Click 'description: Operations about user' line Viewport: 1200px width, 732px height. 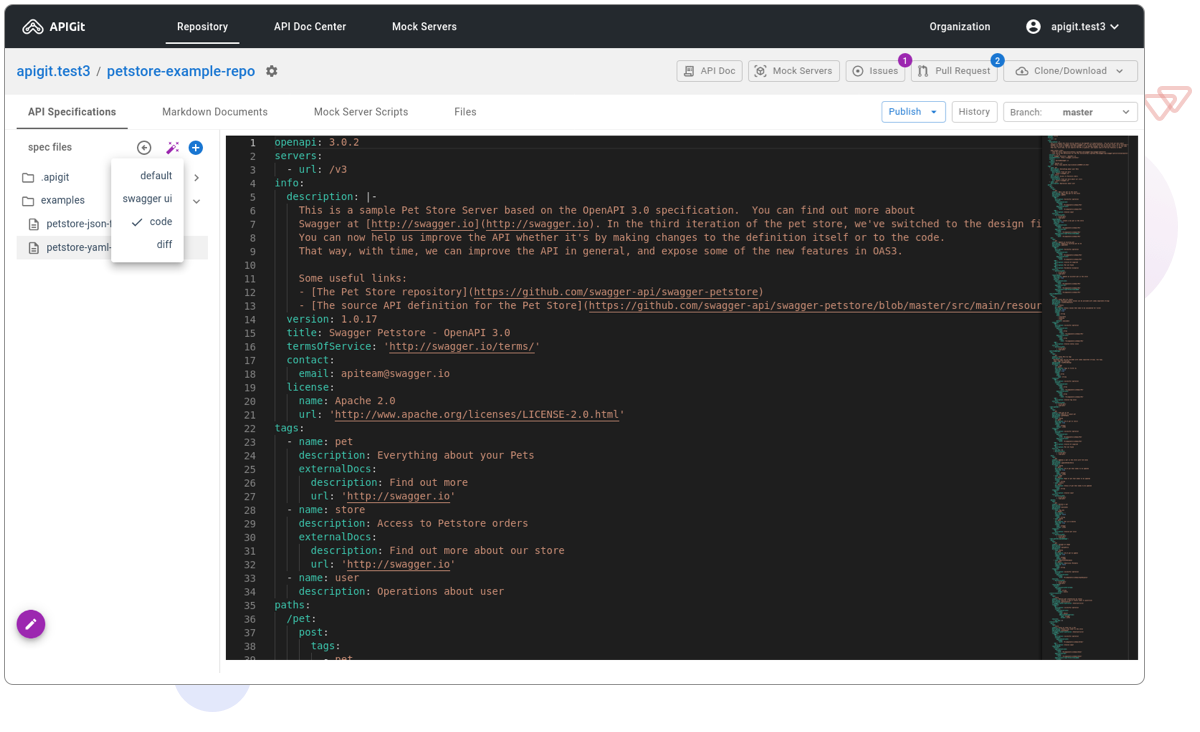(x=401, y=591)
